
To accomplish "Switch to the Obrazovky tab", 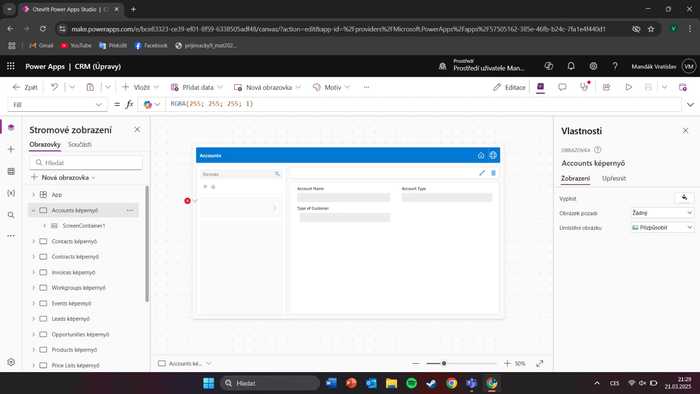I will coord(45,144).
